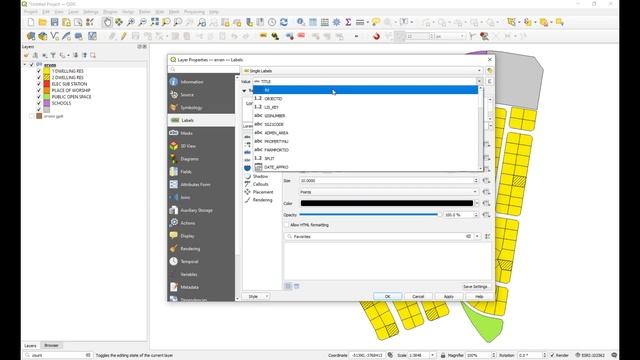Click the Save Settings button
The height and width of the screenshot is (360, 640).
click(x=475, y=287)
